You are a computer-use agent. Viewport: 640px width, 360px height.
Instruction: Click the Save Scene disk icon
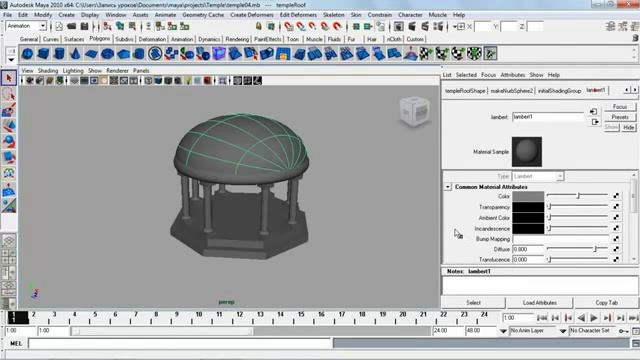click(x=84, y=27)
